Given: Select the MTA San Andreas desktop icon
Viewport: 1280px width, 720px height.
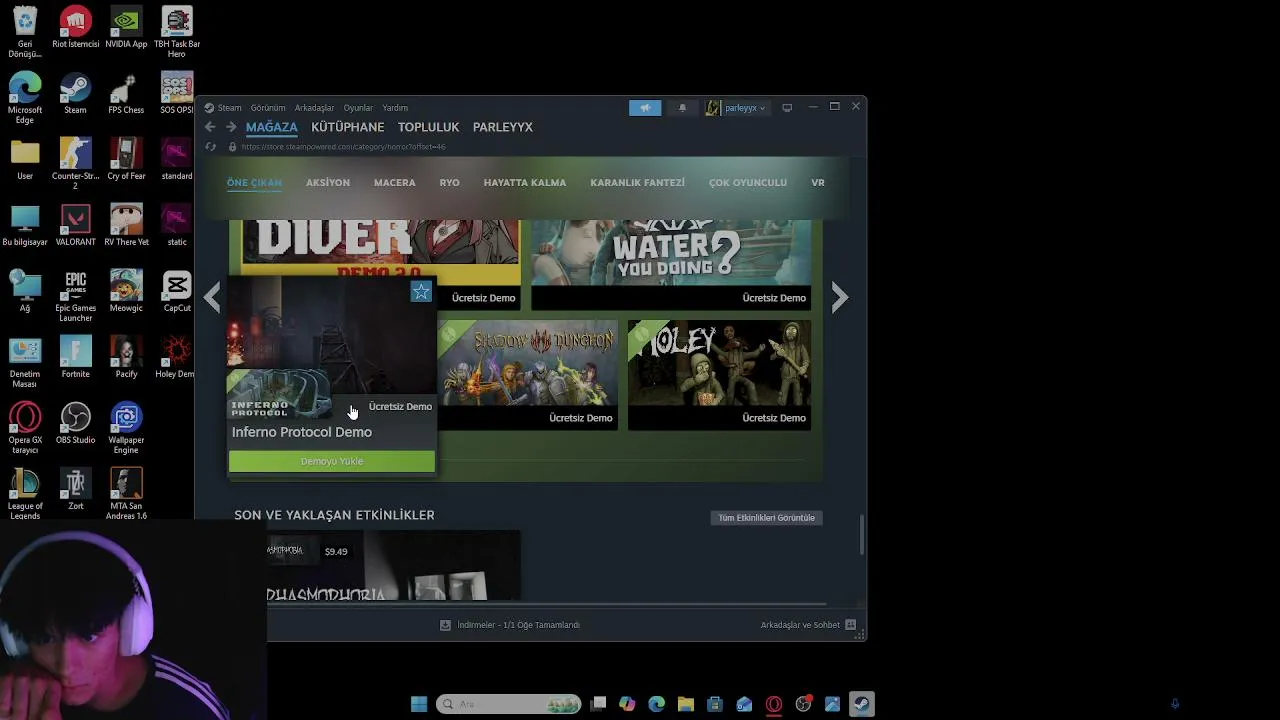Looking at the screenshot, I should pos(126,495).
